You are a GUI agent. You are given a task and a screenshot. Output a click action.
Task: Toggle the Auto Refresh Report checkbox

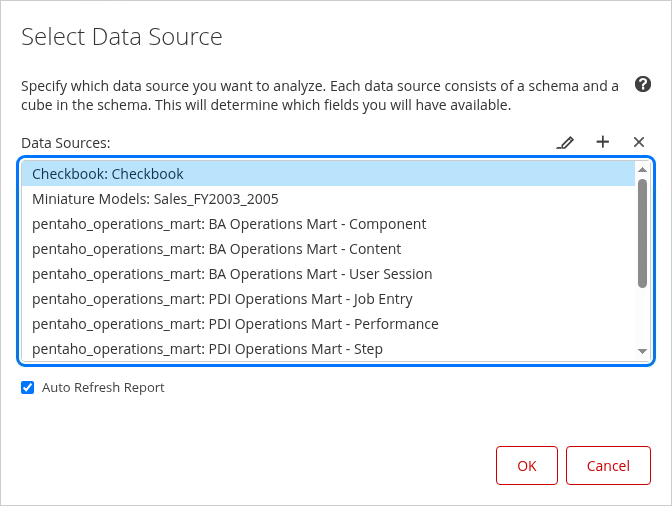28,388
